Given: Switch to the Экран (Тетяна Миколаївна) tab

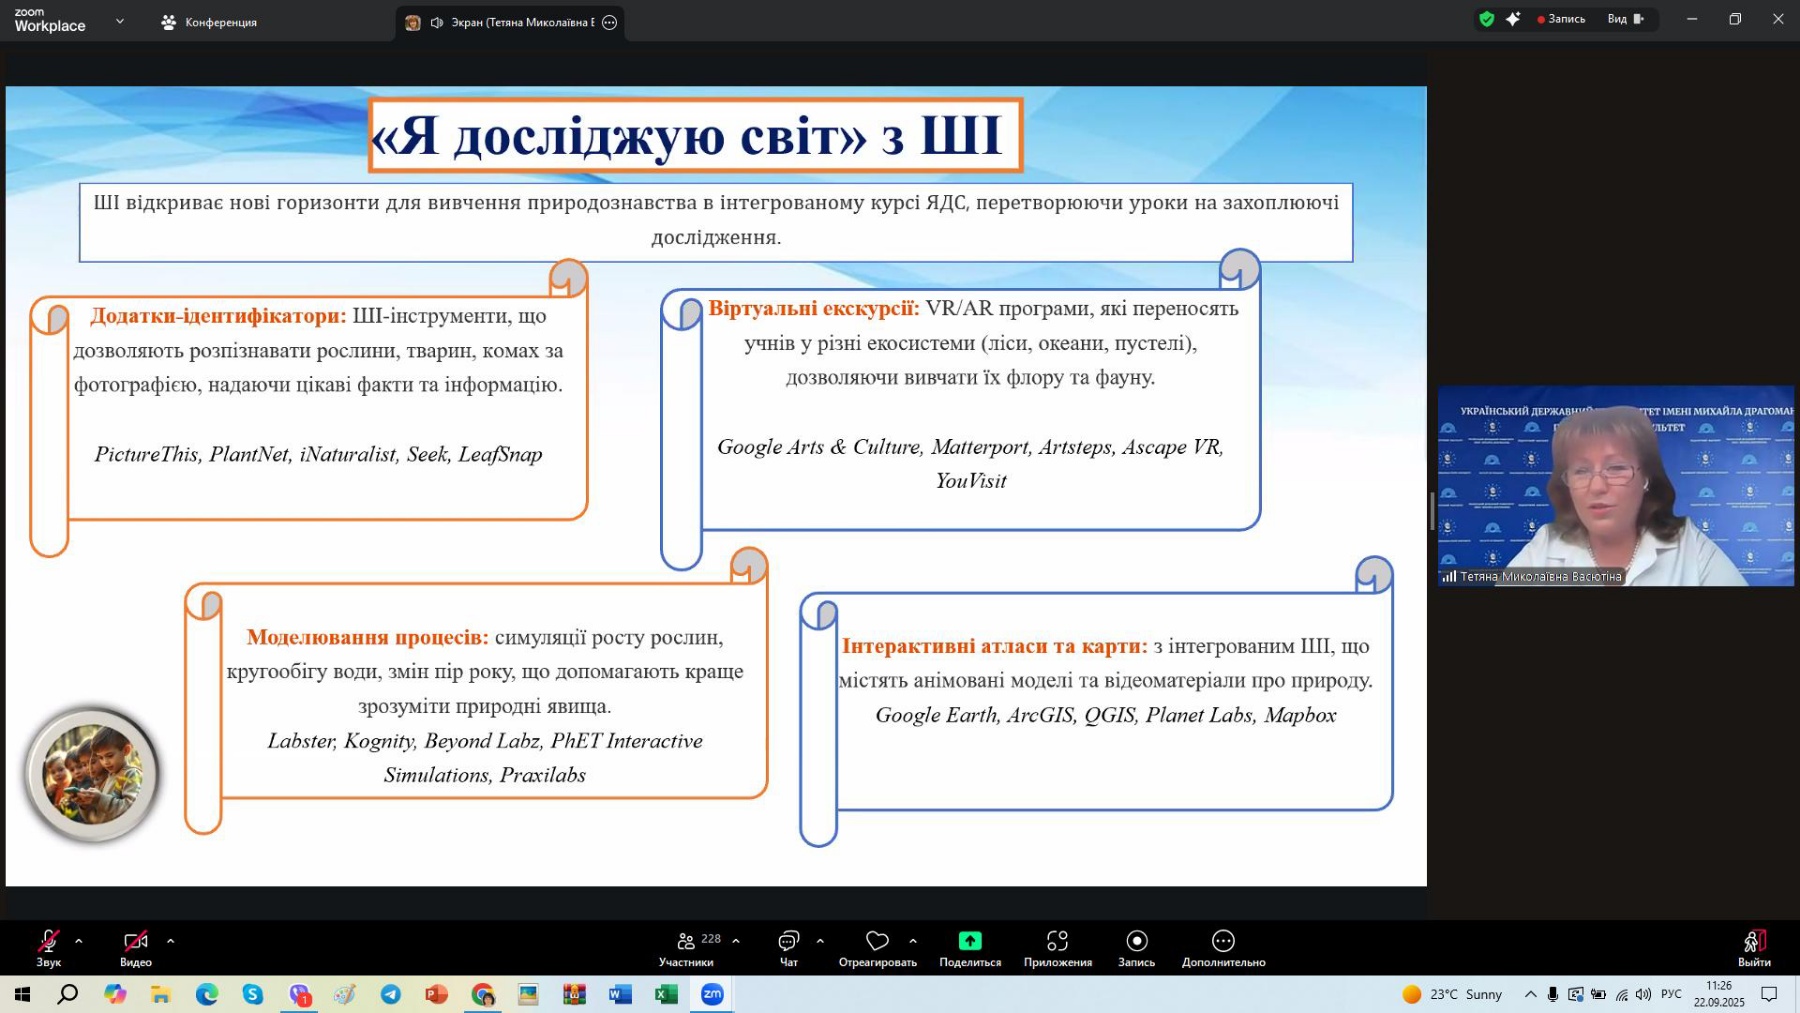Looking at the screenshot, I should pos(511,22).
